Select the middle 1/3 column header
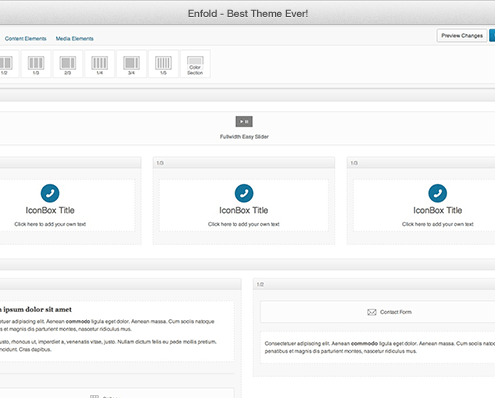Image resolution: width=495 pixels, height=398 pixels. pos(244,163)
